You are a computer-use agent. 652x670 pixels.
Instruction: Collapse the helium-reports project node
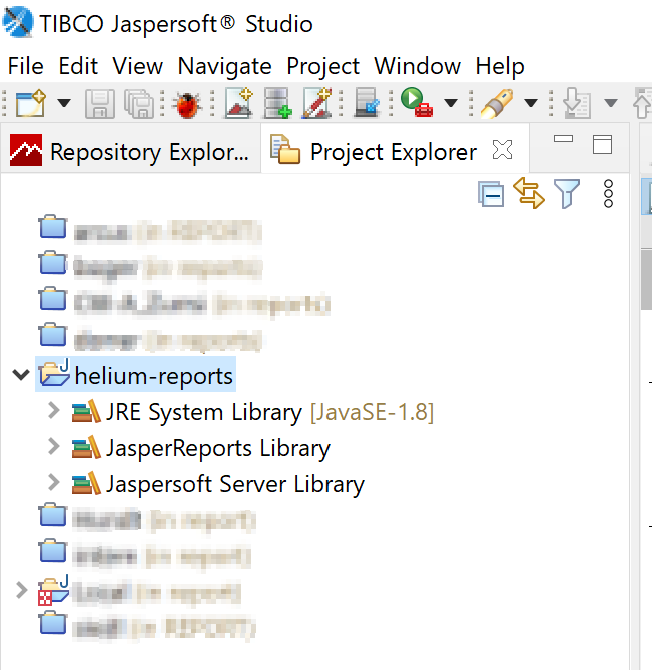pyautogui.click(x=19, y=376)
